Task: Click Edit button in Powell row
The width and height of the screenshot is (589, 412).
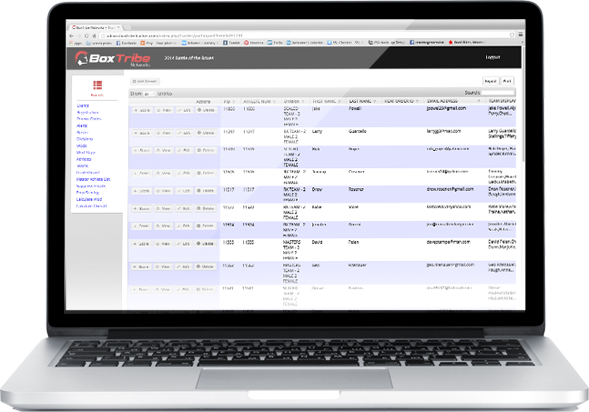Action: [184, 110]
